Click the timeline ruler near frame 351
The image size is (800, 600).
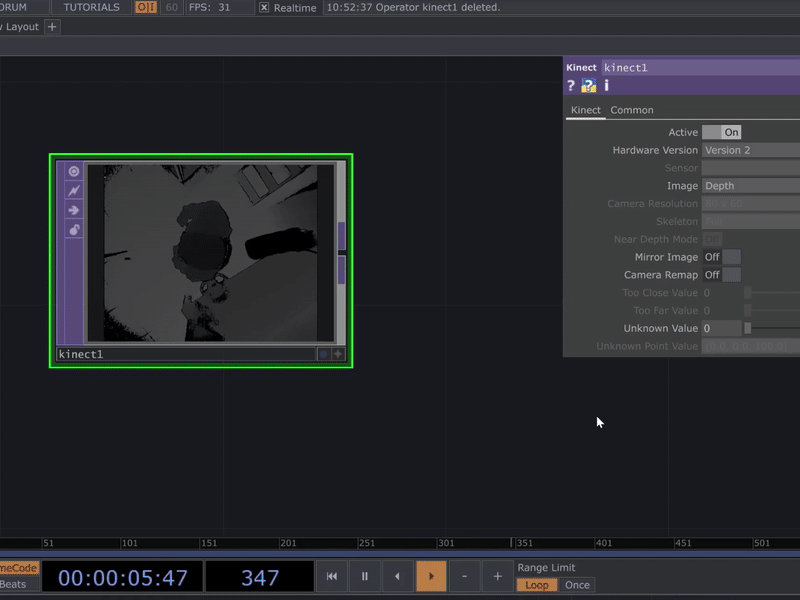[524, 542]
